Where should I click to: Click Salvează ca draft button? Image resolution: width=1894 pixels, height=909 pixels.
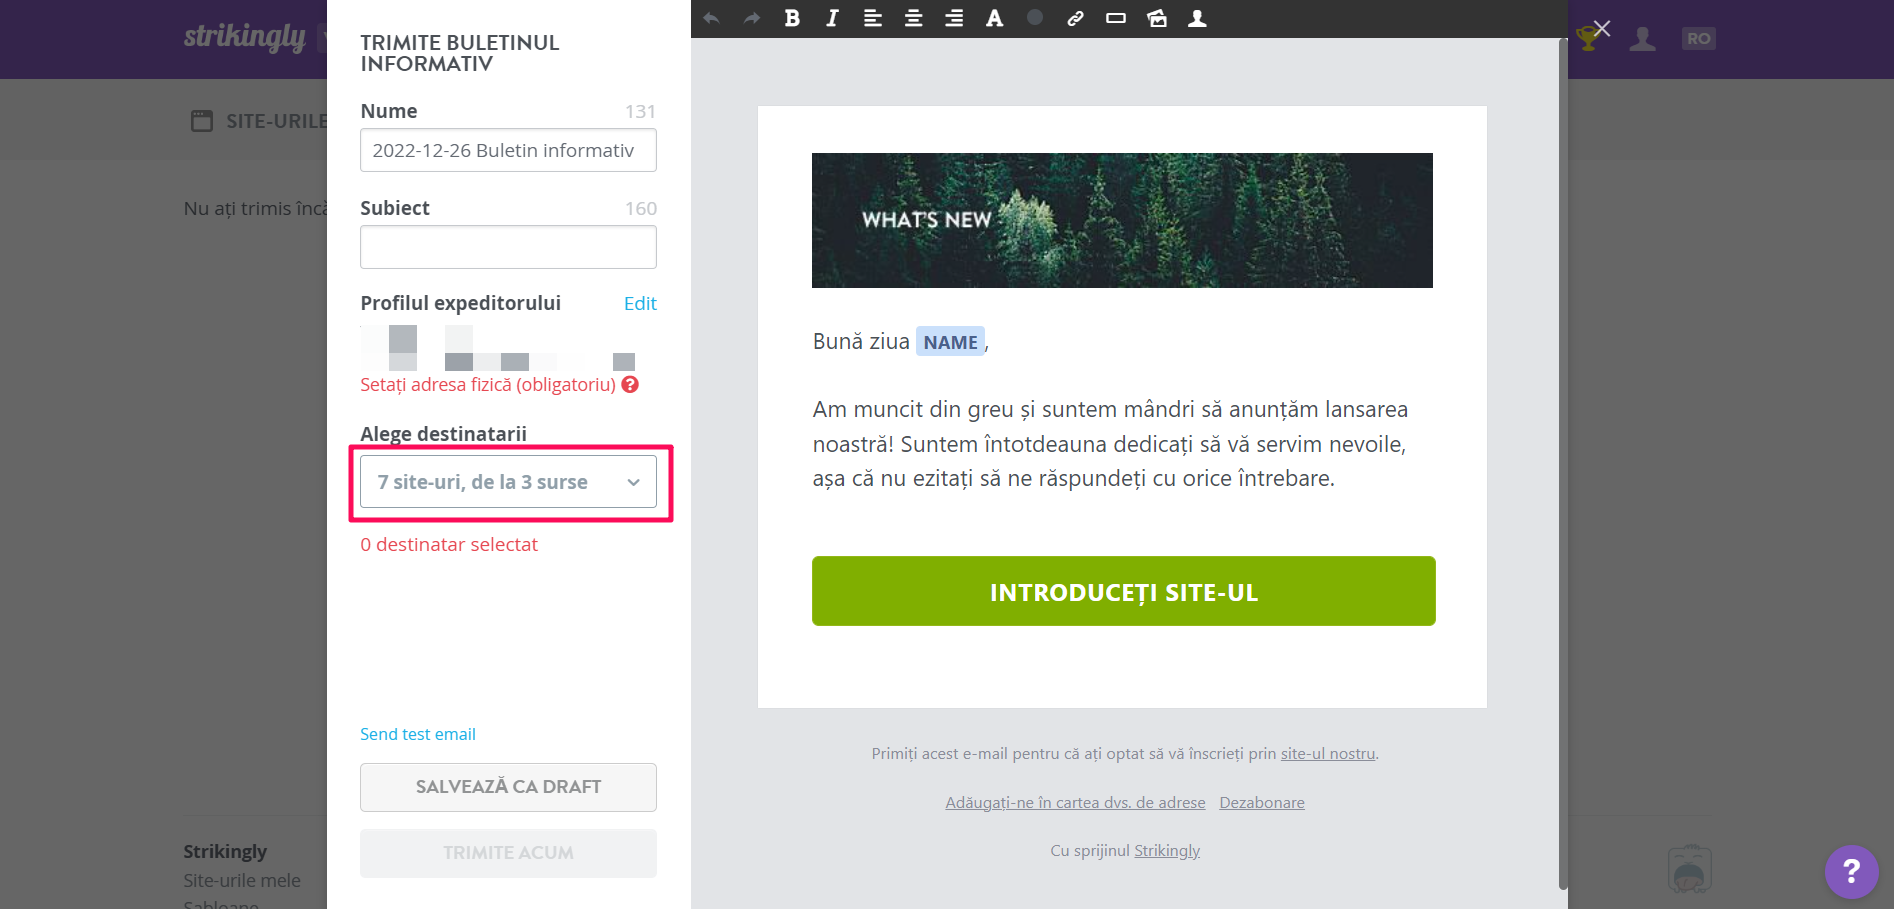pyautogui.click(x=508, y=787)
